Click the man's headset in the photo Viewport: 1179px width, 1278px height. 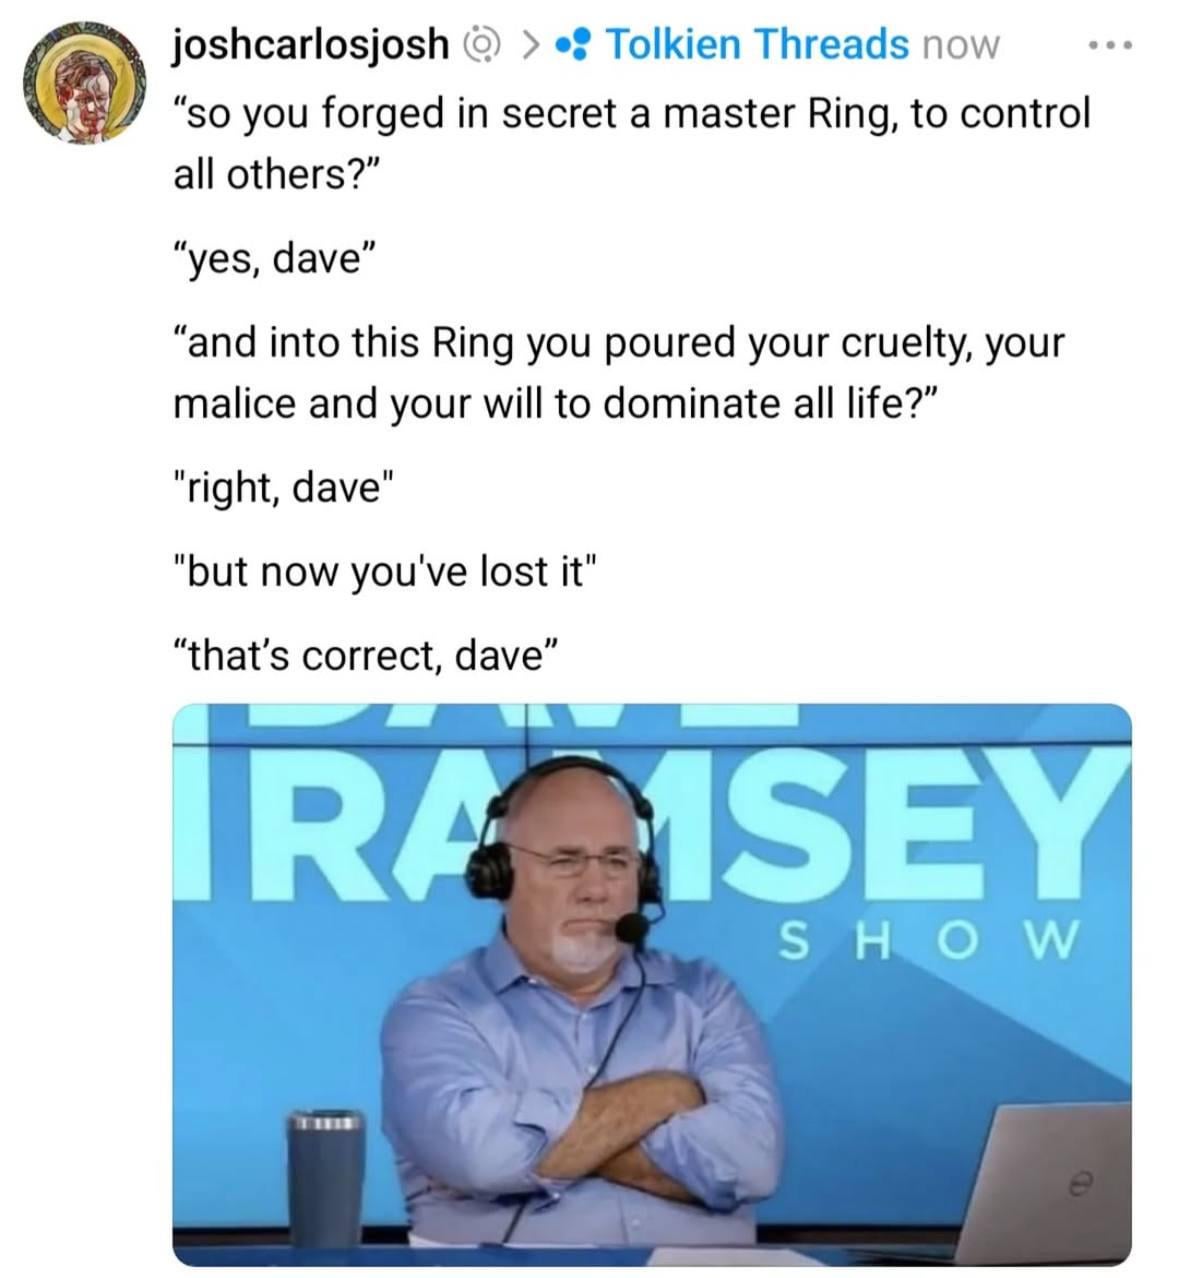572,860
